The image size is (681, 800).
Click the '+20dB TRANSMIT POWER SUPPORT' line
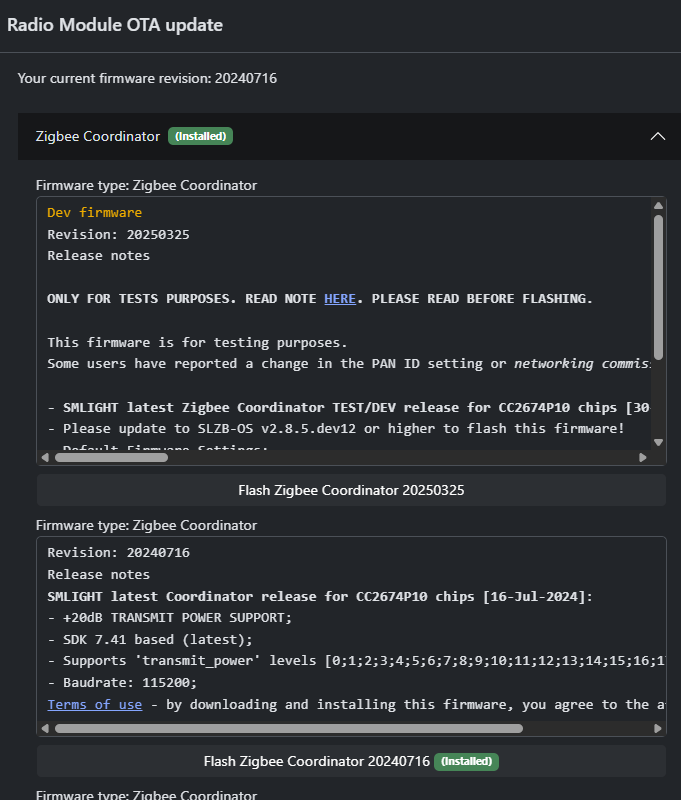click(x=169, y=618)
